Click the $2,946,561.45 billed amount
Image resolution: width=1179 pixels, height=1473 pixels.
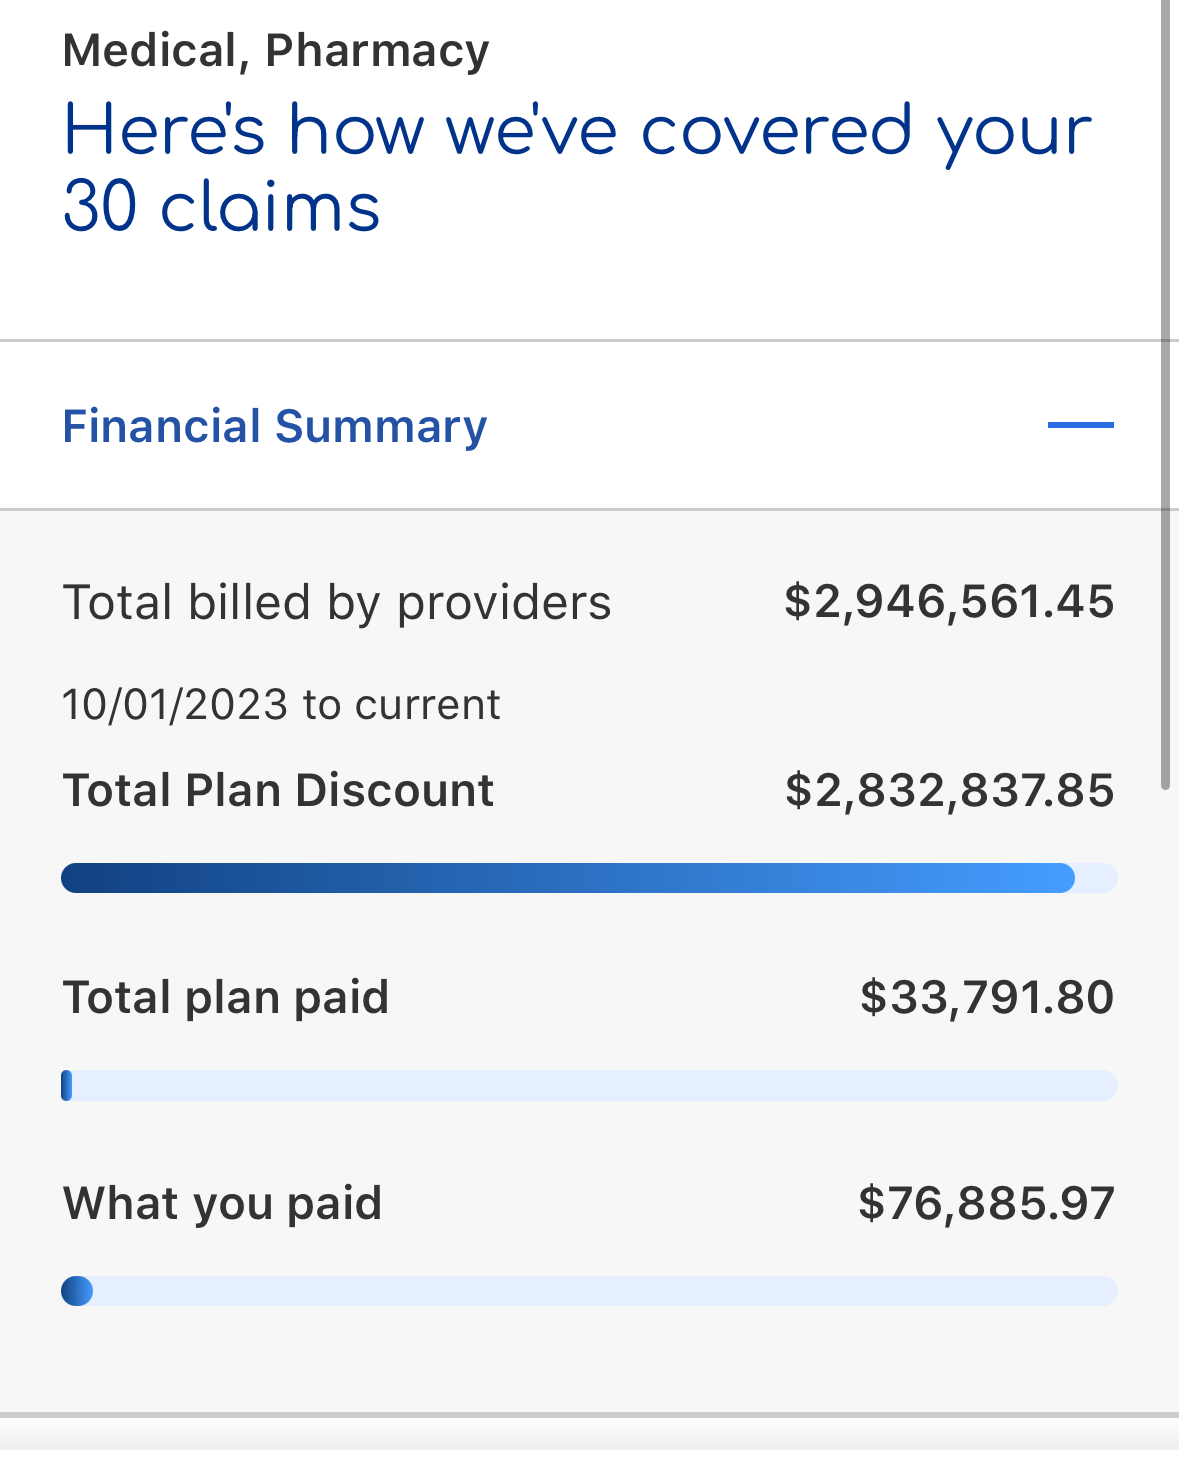(x=949, y=602)
